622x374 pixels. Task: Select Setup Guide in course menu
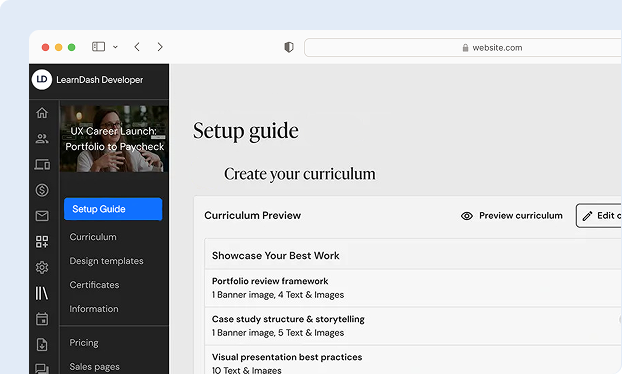[x=113, y=209]
